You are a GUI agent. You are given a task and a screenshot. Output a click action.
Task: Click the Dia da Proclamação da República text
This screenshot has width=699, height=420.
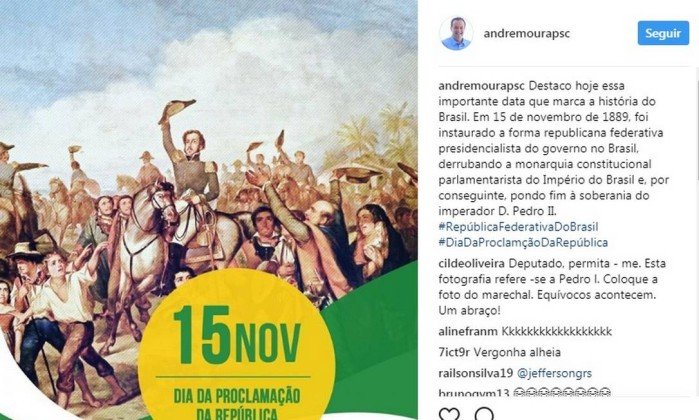(x=237, y=405)
